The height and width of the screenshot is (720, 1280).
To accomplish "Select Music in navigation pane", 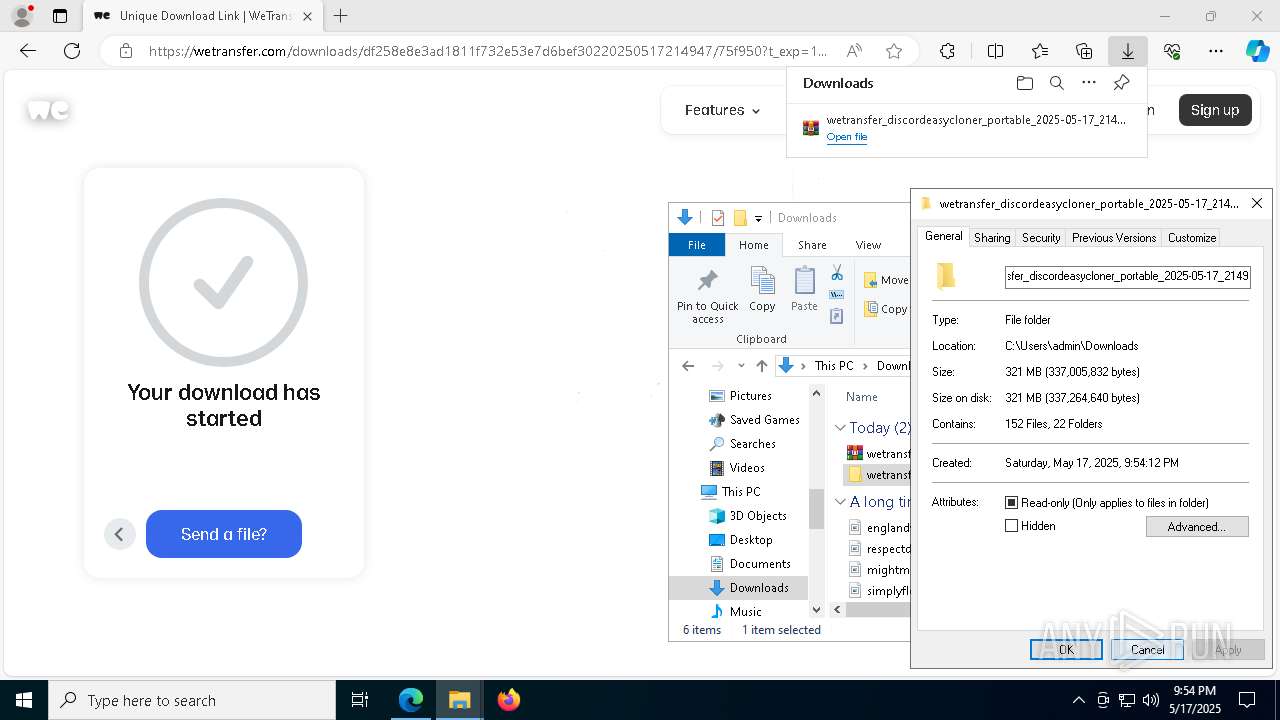I will click(745, 612).
